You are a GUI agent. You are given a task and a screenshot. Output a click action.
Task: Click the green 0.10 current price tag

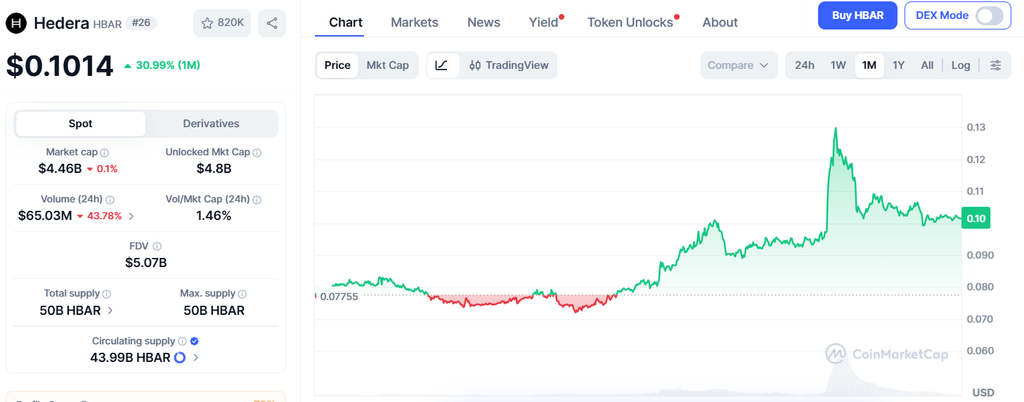tap(976, 219)
